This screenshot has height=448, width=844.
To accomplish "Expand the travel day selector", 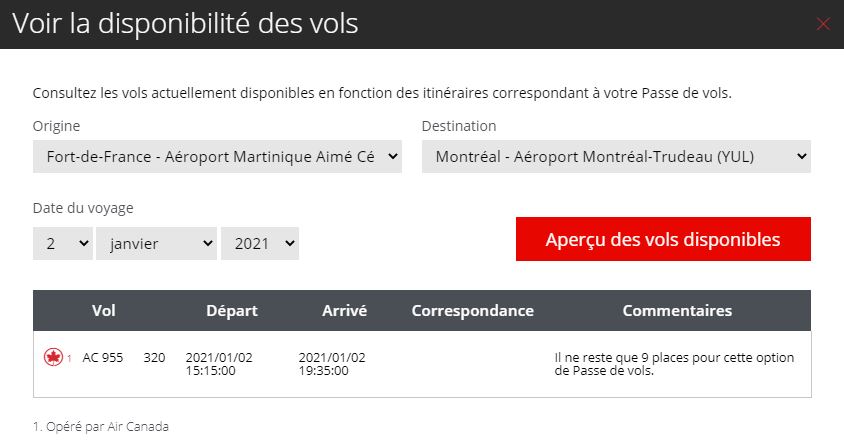I will (63, 242).
